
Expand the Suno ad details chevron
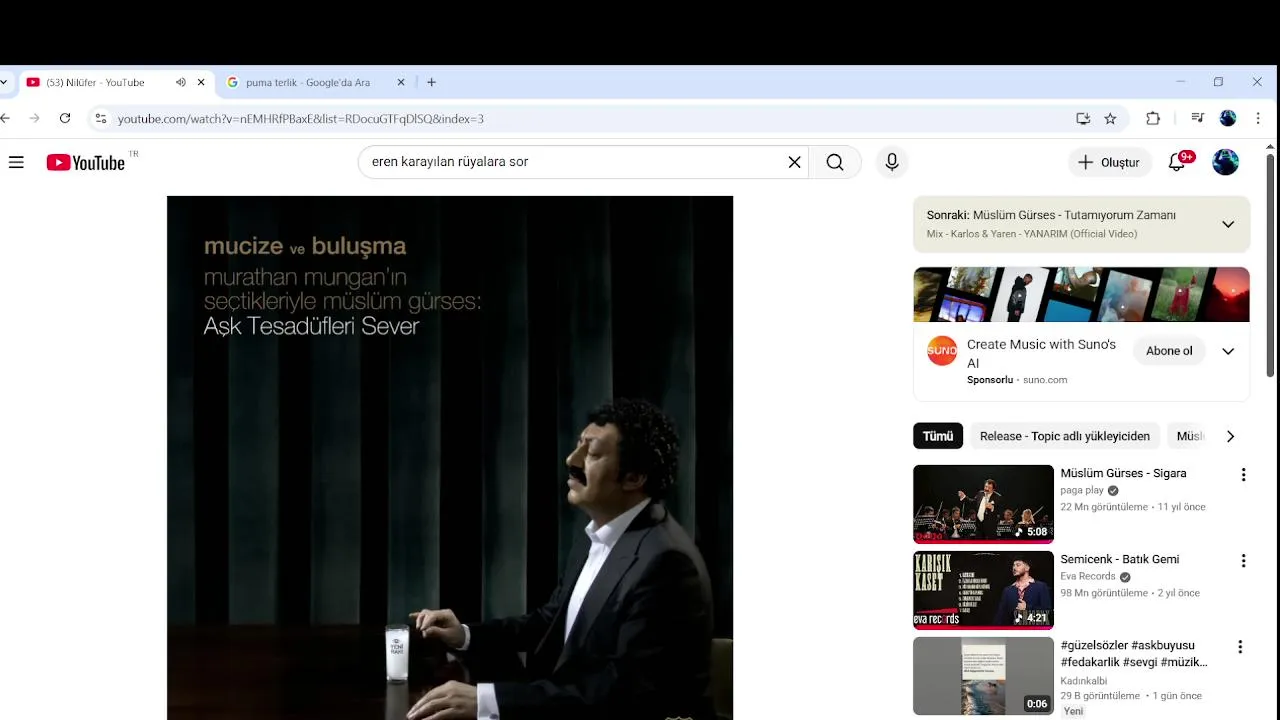(x=1228, y=351)
